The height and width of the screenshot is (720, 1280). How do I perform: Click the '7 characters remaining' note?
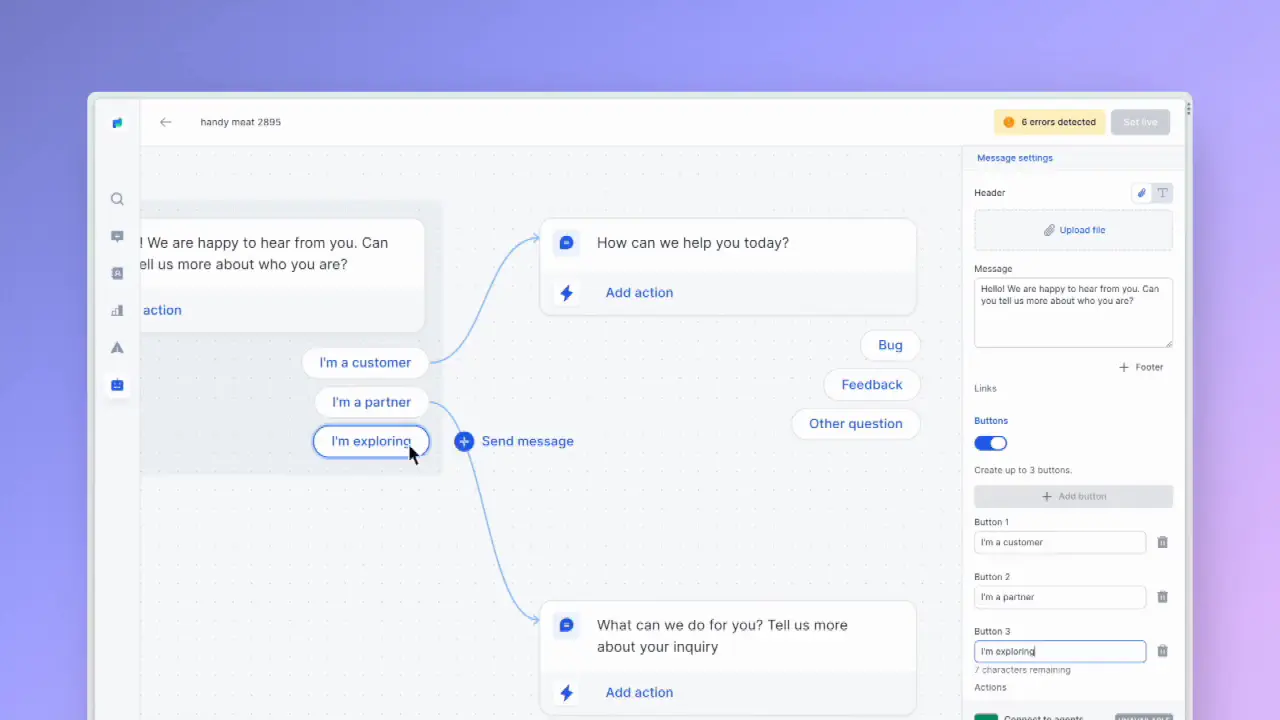click(x=1022, y=670)
